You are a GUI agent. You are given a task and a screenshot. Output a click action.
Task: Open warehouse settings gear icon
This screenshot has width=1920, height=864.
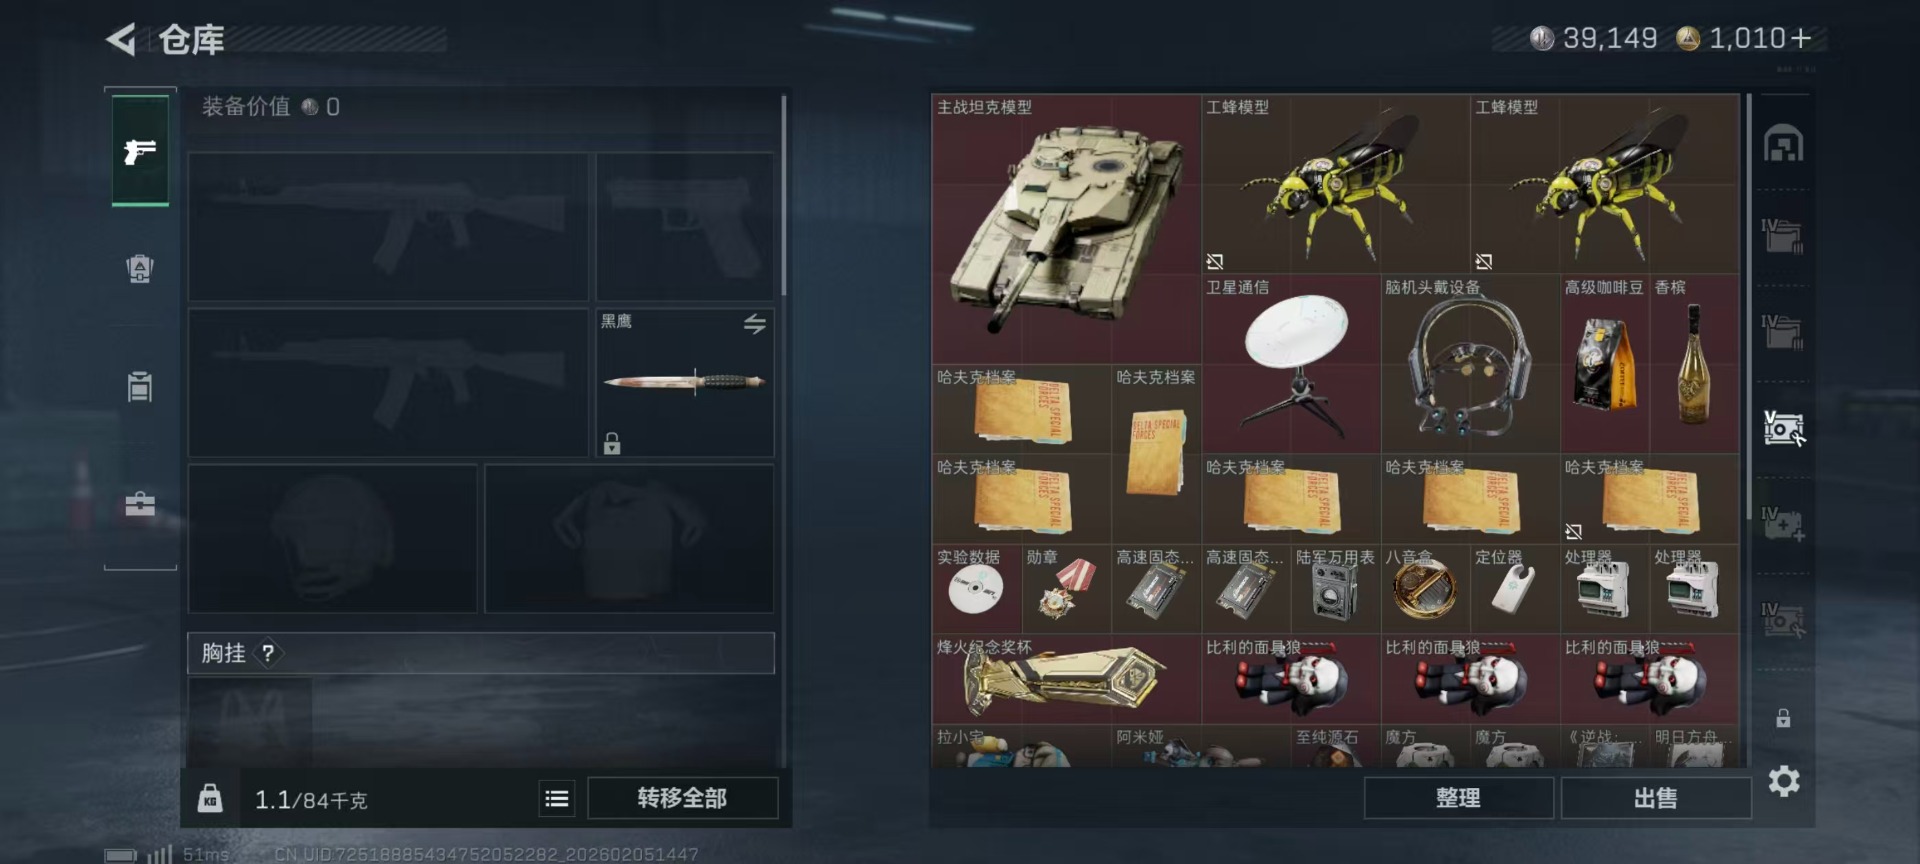pos(1784,781)
